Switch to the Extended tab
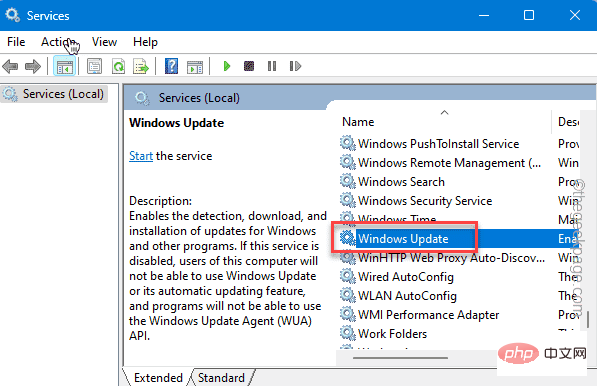 (x=158, y=378)
